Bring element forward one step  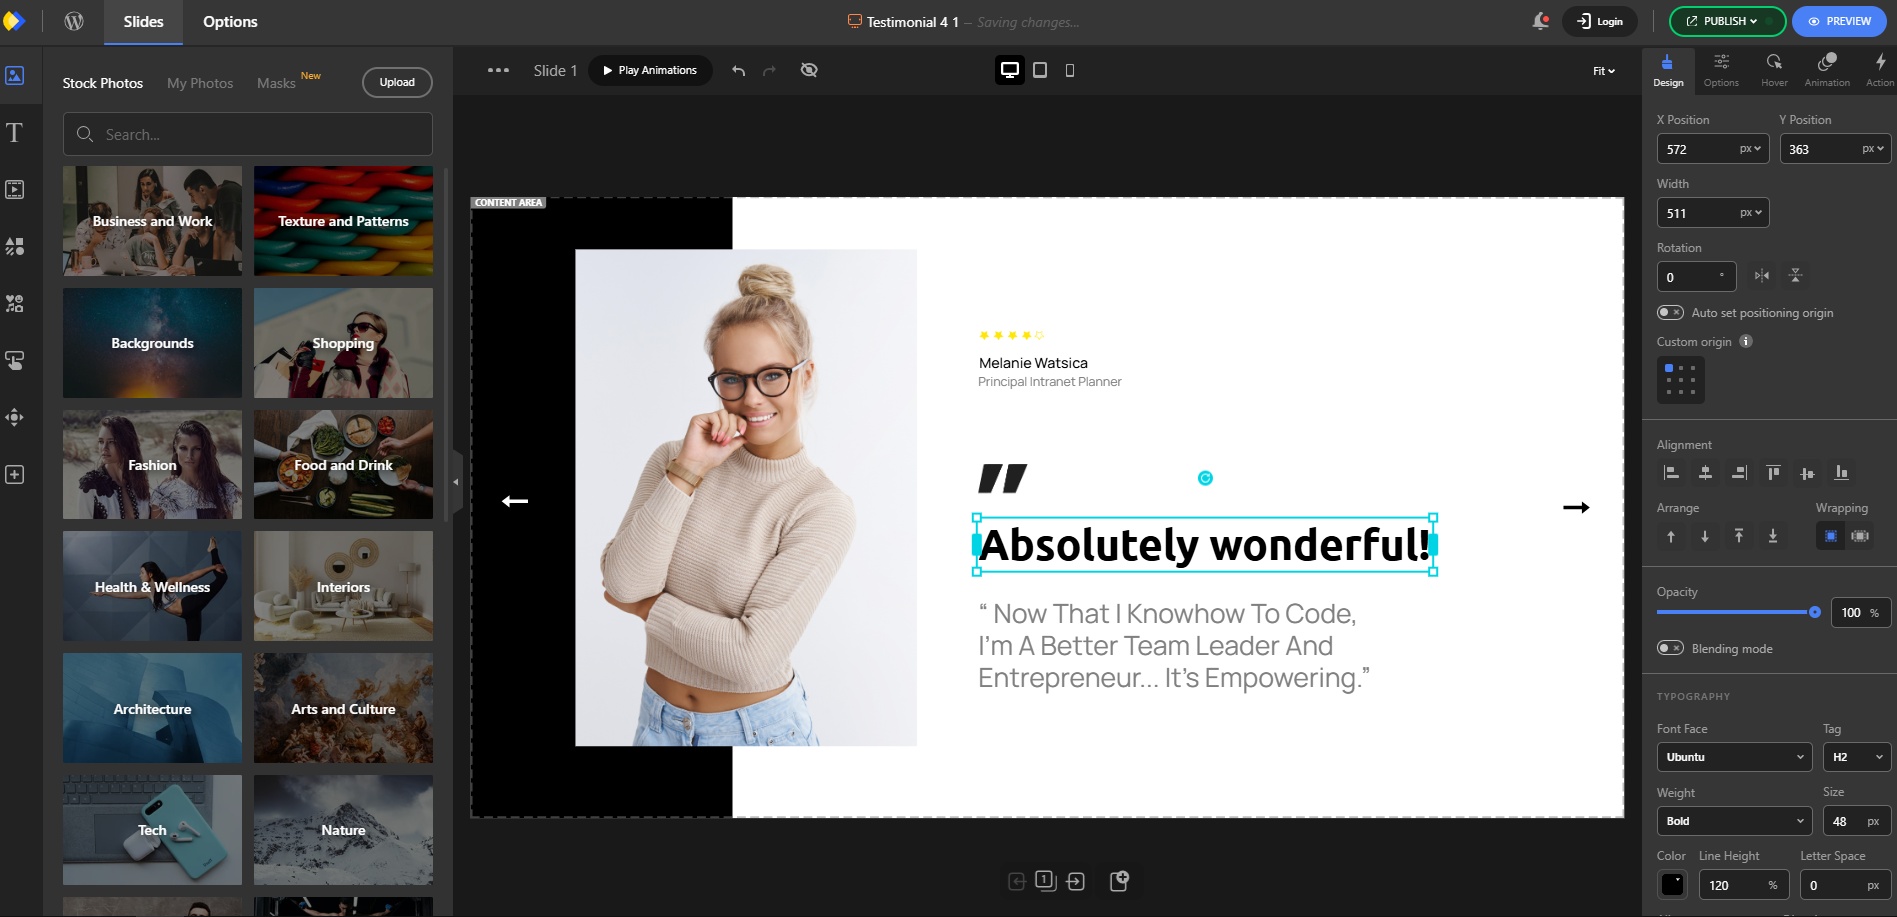click(x=1671, y=536)
